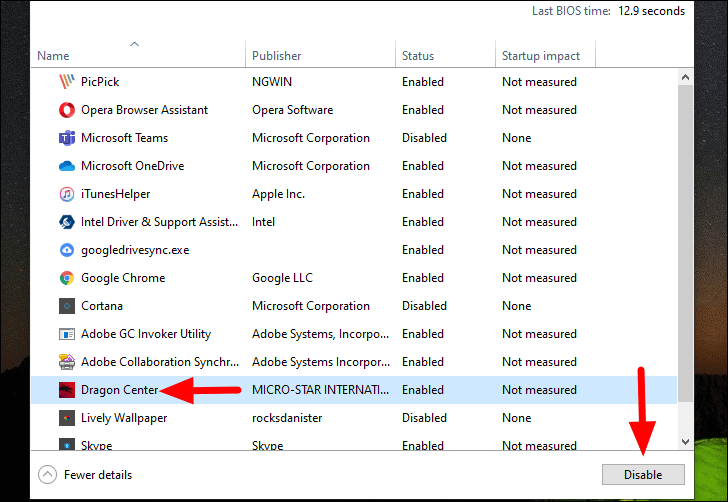Select the Microsoft OneDrive entry
The height and width of the screenshot is (502, 728).
(132, 166)
